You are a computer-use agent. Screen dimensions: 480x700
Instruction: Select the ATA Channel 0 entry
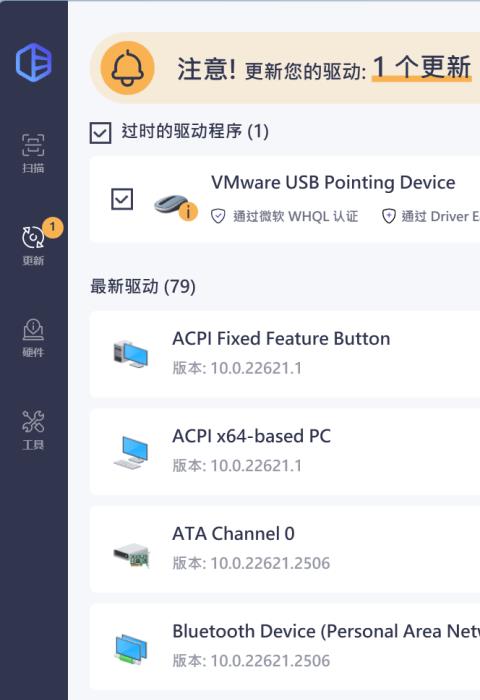coord(285,549)
